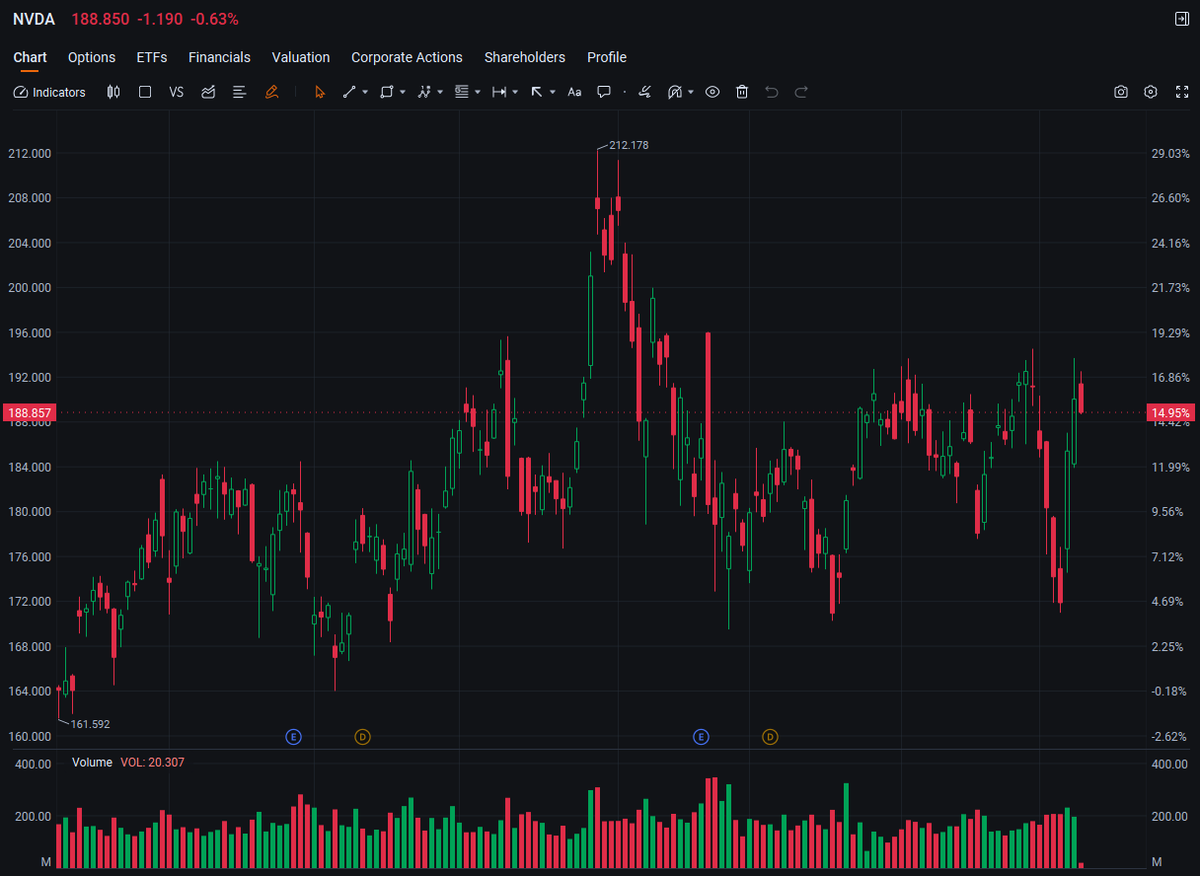
Task: Expand the wave pattern tool dropdown
Action: [440, 92]
